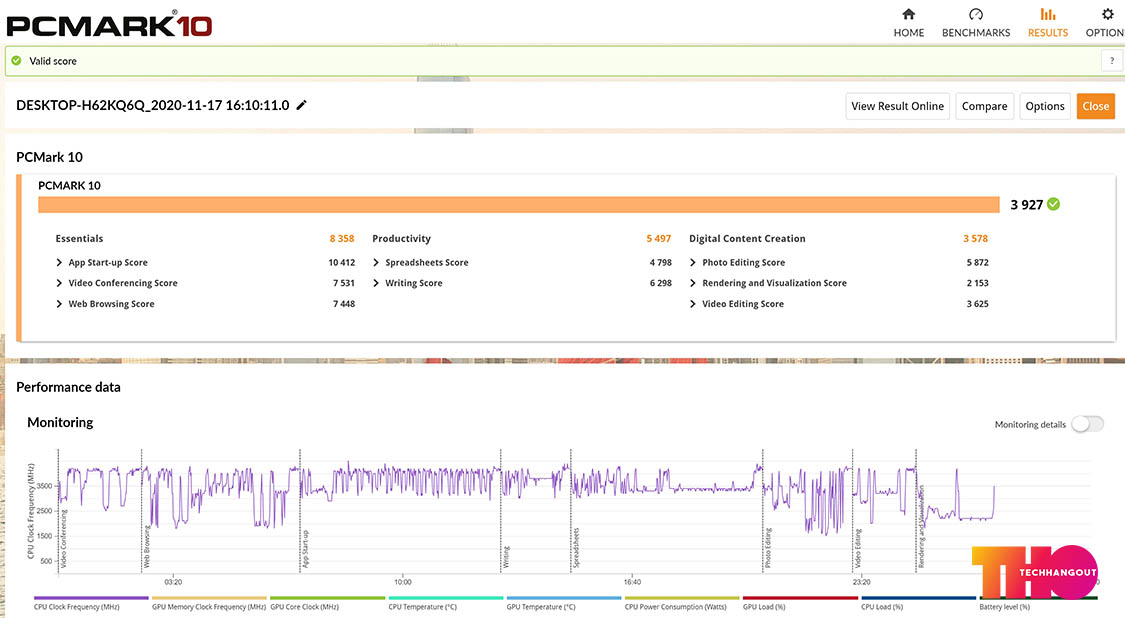Select GPU Memory Clock Frequency legend item

click(x=209, y=604)
